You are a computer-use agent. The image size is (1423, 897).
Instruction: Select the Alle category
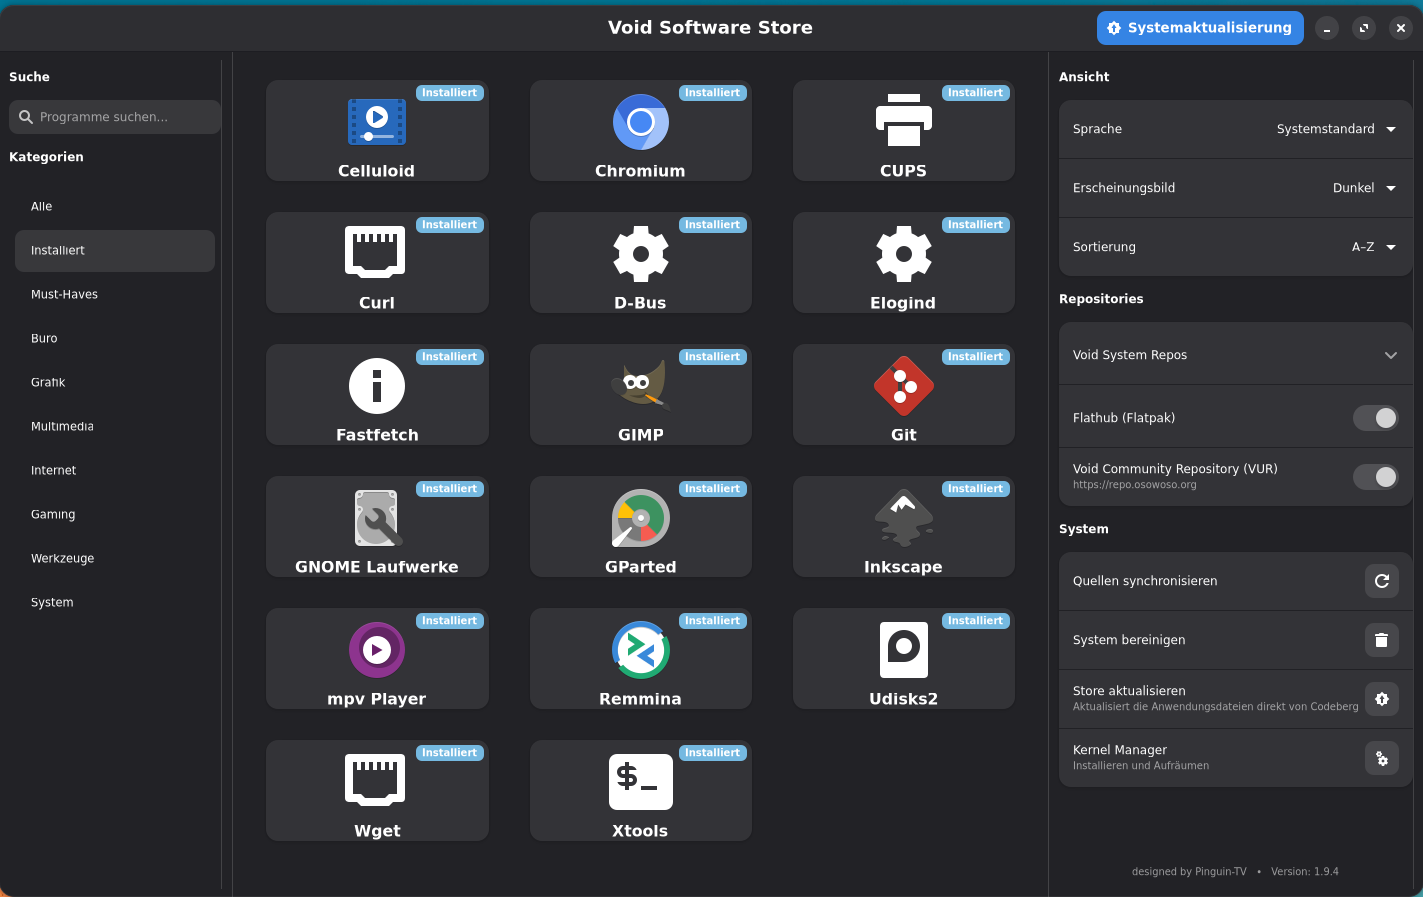click(115, 207)
